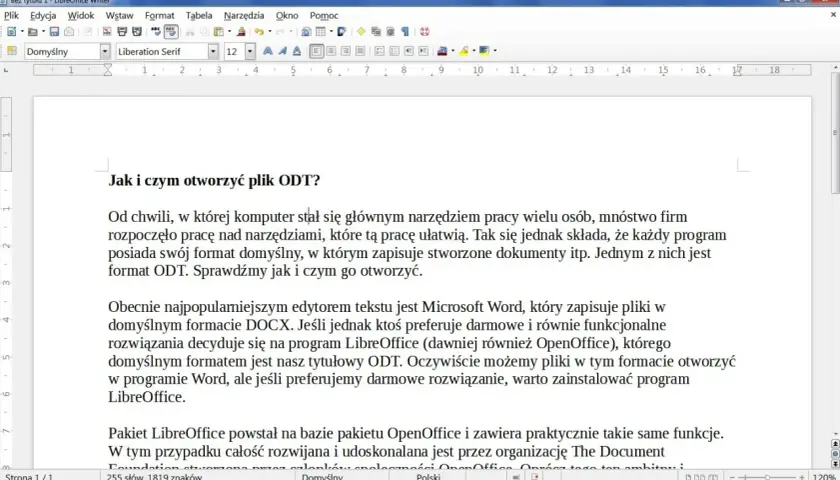Open the Navigator compass icon

click(x=361, y=32)
